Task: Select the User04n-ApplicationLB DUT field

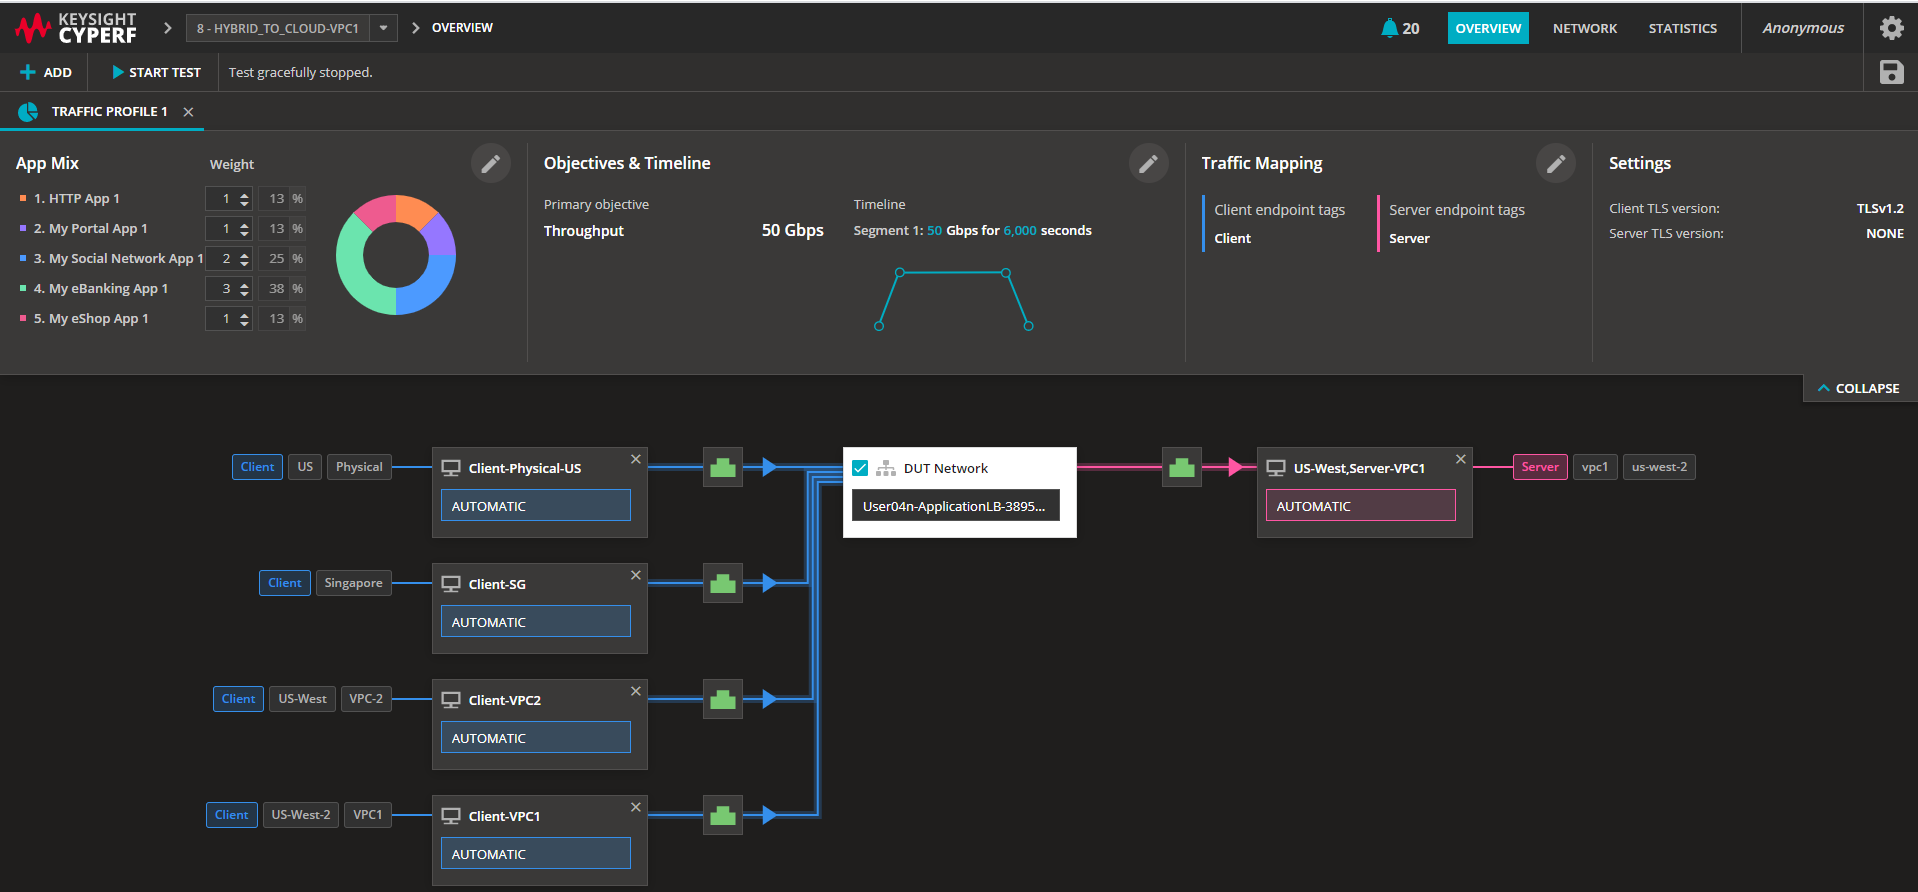Action: point(954,506)
